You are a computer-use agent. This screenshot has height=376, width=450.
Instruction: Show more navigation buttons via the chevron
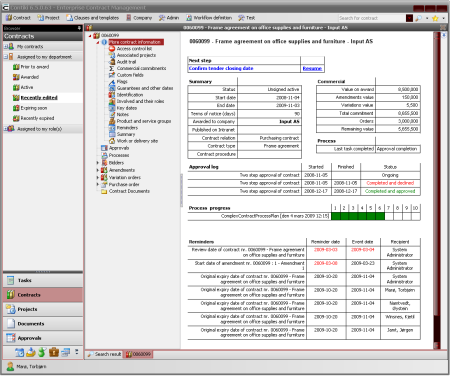(77, 352)
